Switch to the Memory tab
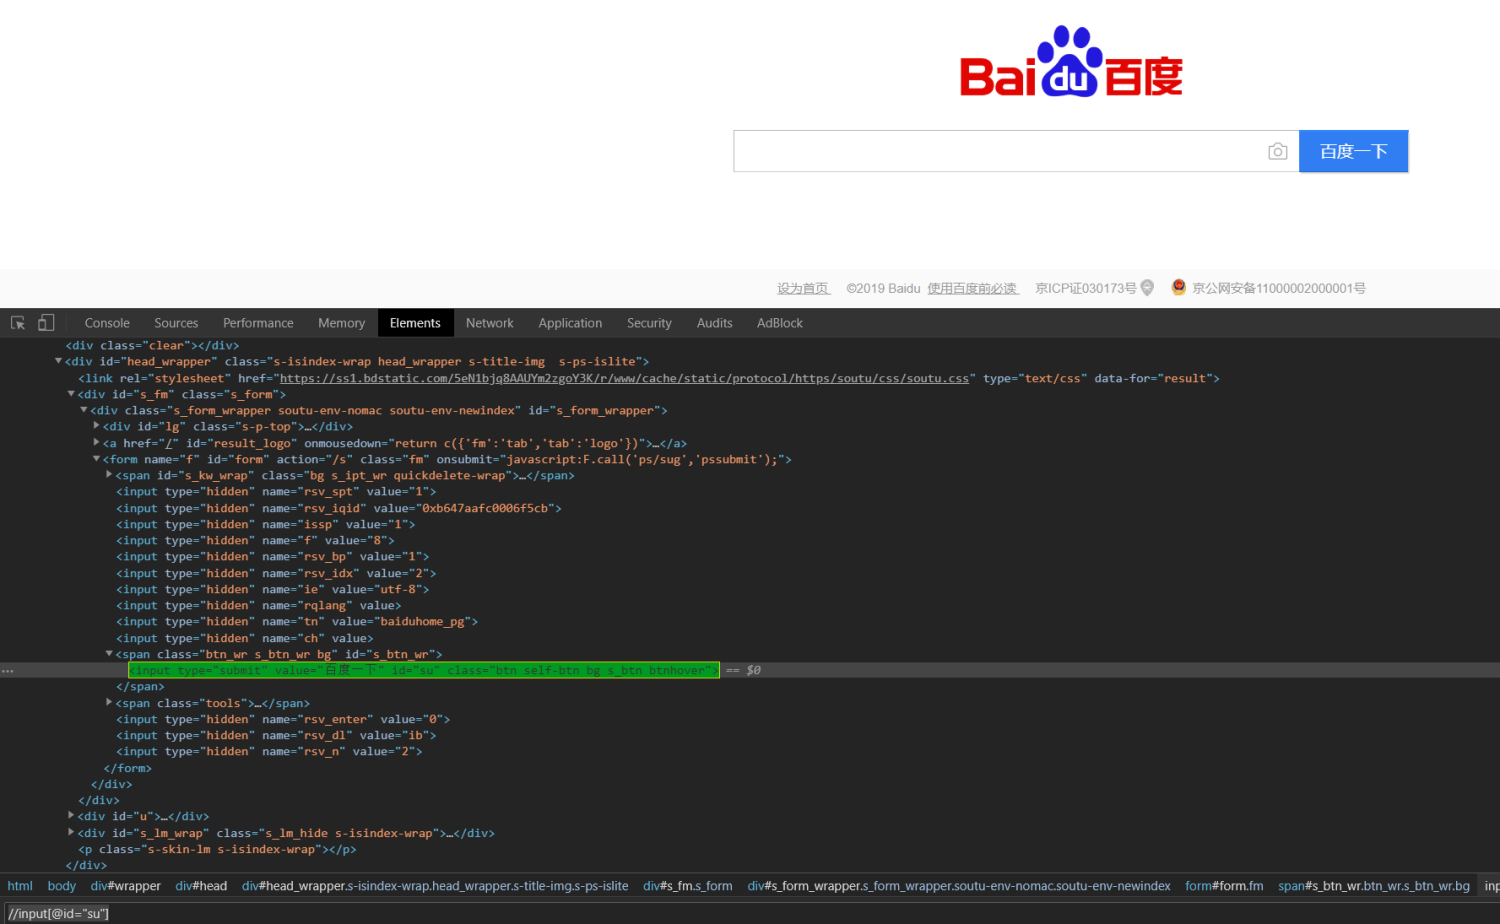The height and width of the screenshot is (924, 1500). pos(341,323)
